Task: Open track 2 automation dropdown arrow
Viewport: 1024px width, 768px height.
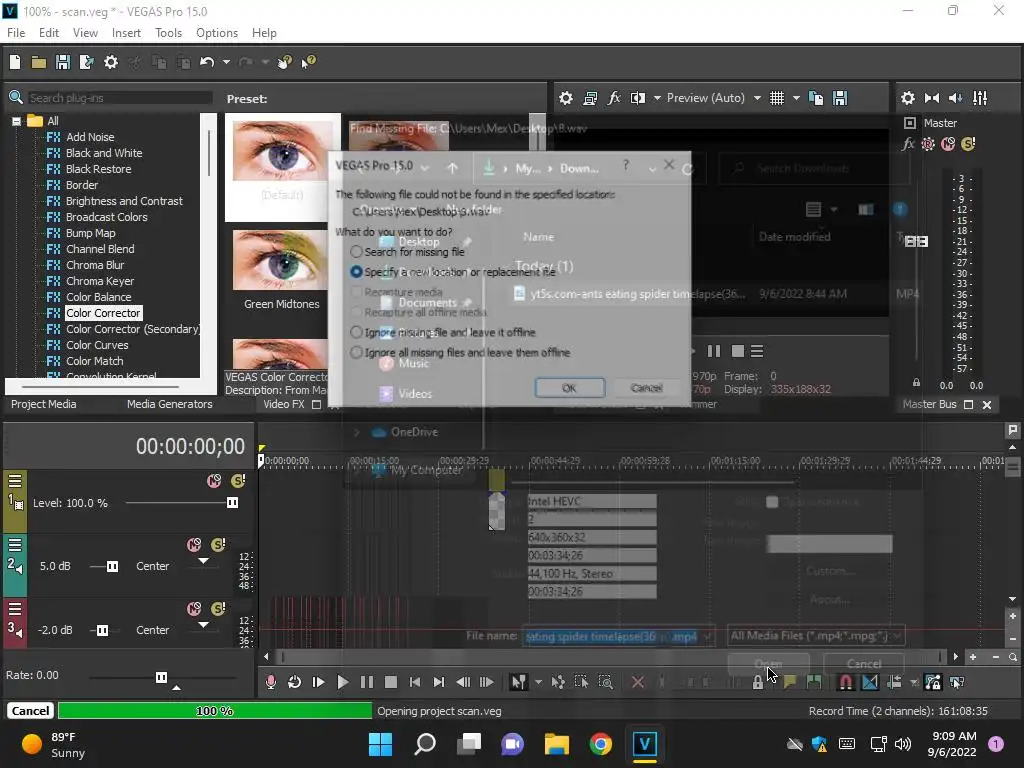Action: tap(204, 561)
